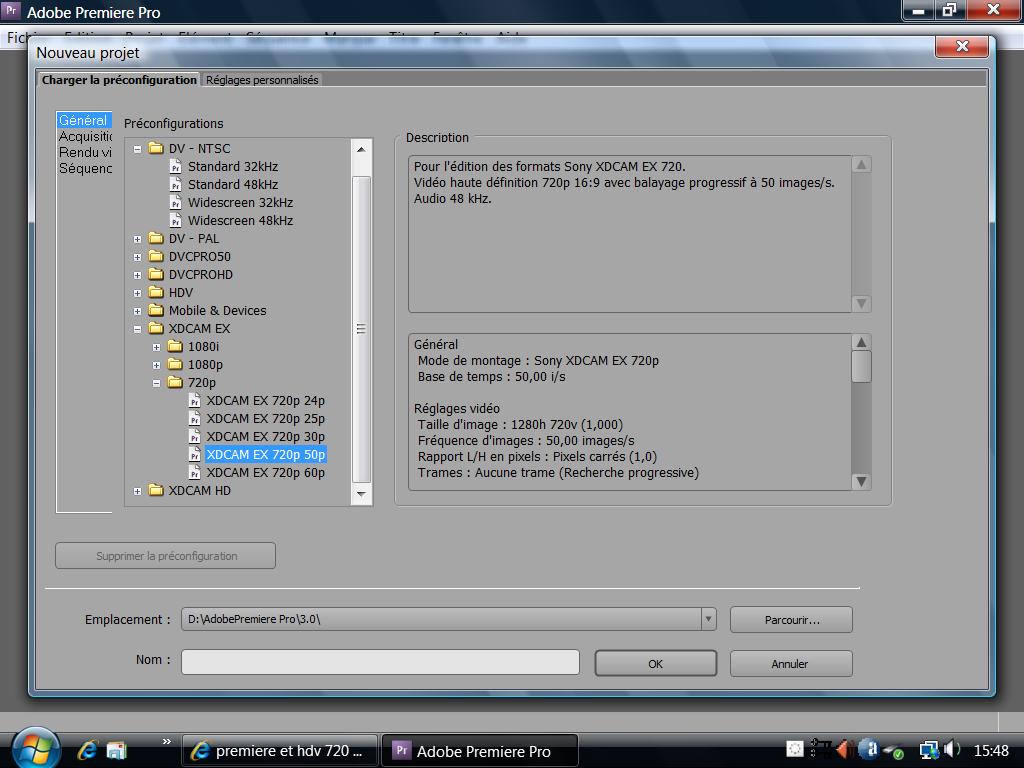Click the preset tree scrollbar up arrow
The height and width of the screenshot is (768, 1024).
point(361,149)
